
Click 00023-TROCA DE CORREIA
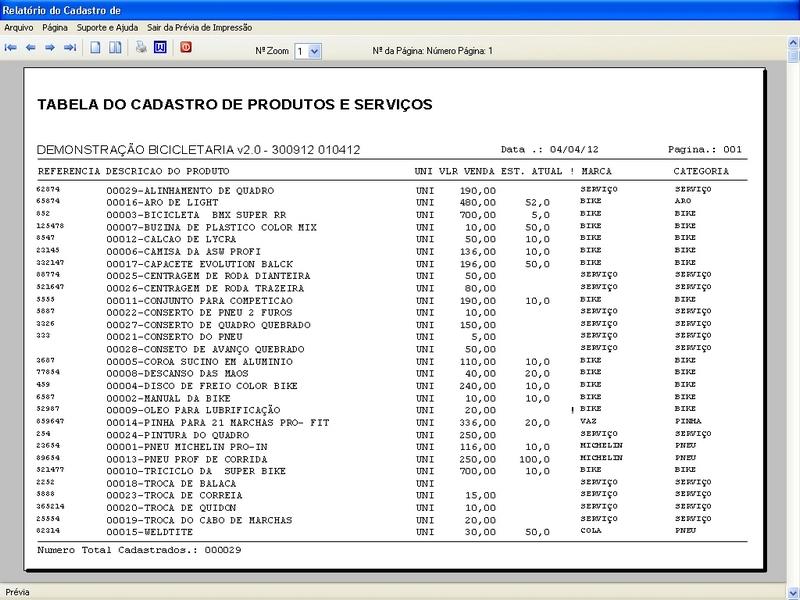174,495
